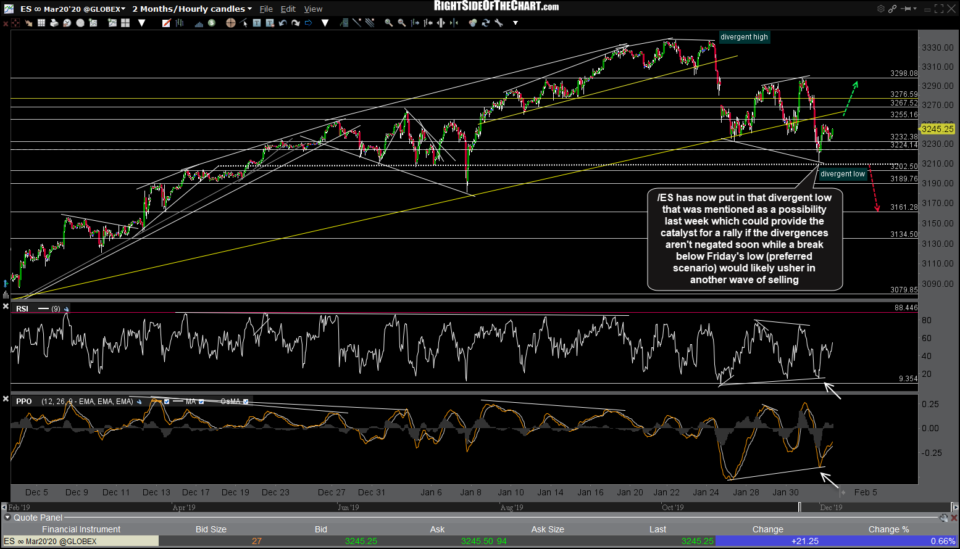Click the divergent low annotation label
Screen dimensions: 960x549
[x=842, y=174]
